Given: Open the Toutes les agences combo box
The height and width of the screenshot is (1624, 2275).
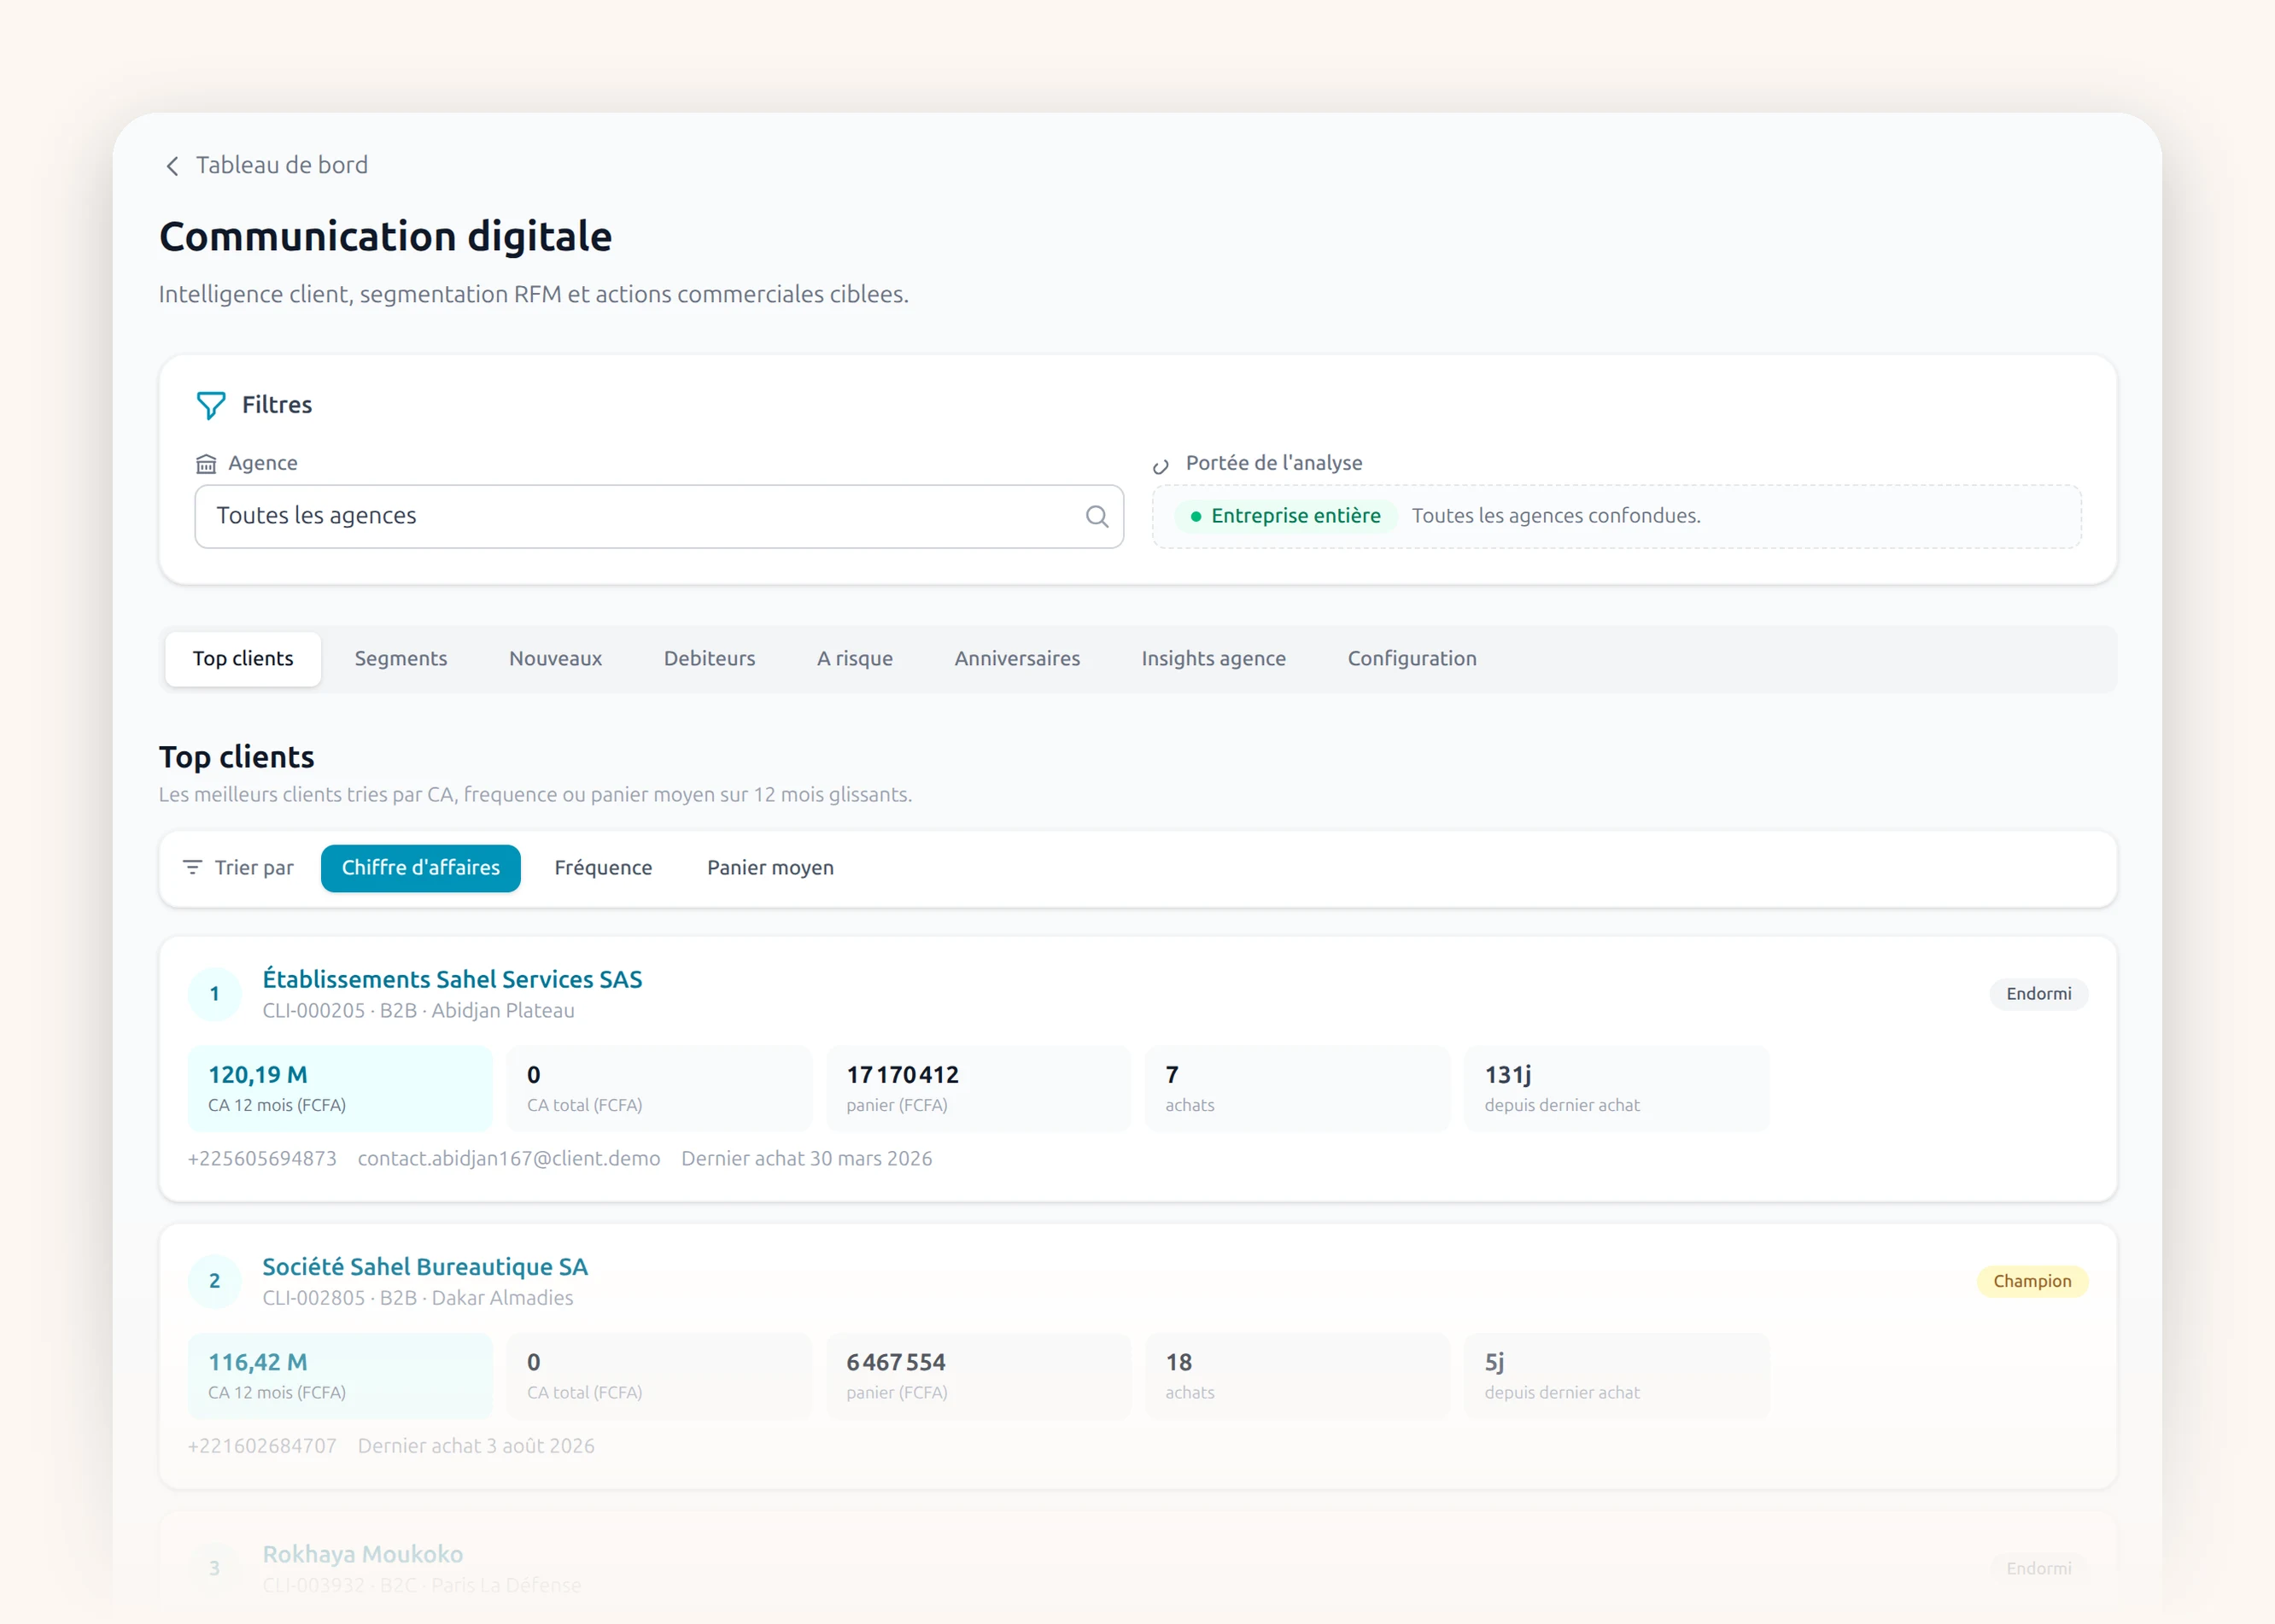Looking at the screenshot, I should 659,516.
